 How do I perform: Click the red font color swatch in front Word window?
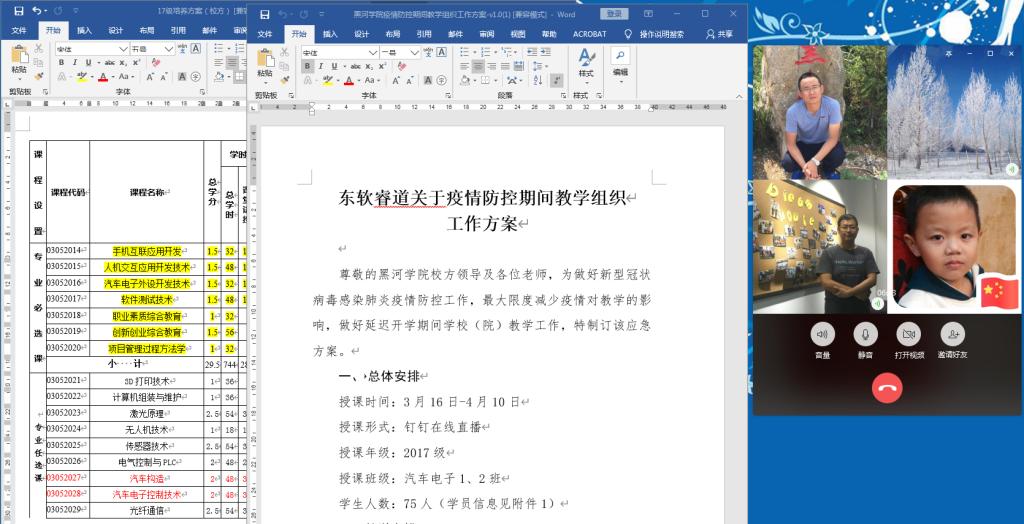(348, 81)
